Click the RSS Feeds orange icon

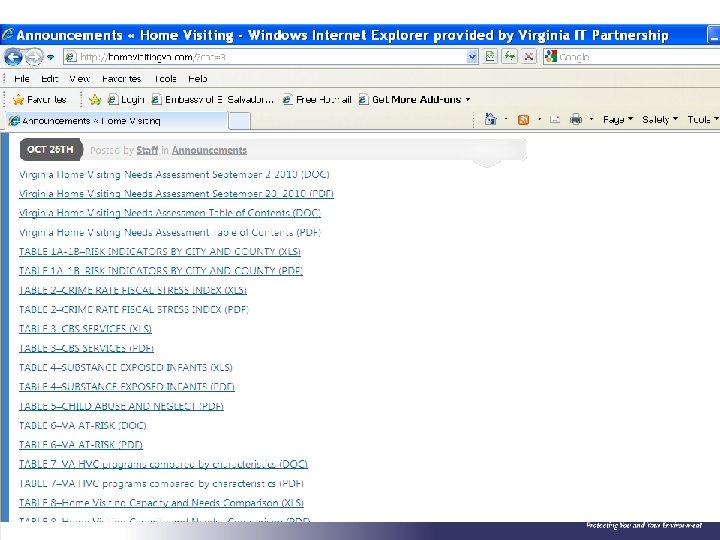tap(523, 120)
